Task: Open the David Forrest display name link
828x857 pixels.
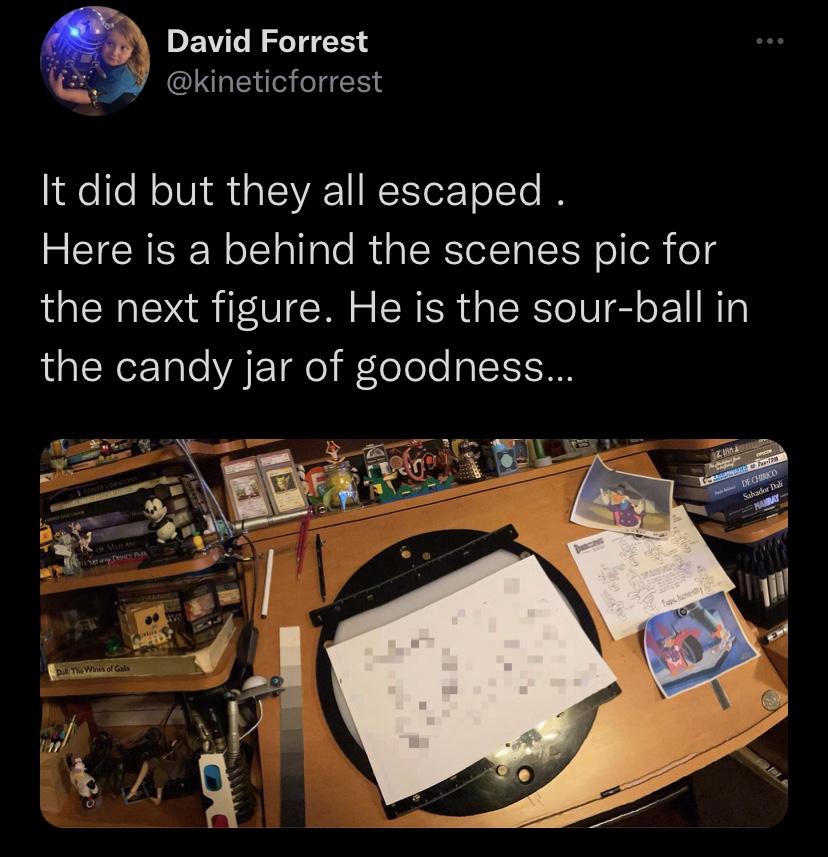Action: (x=267, y=42)
